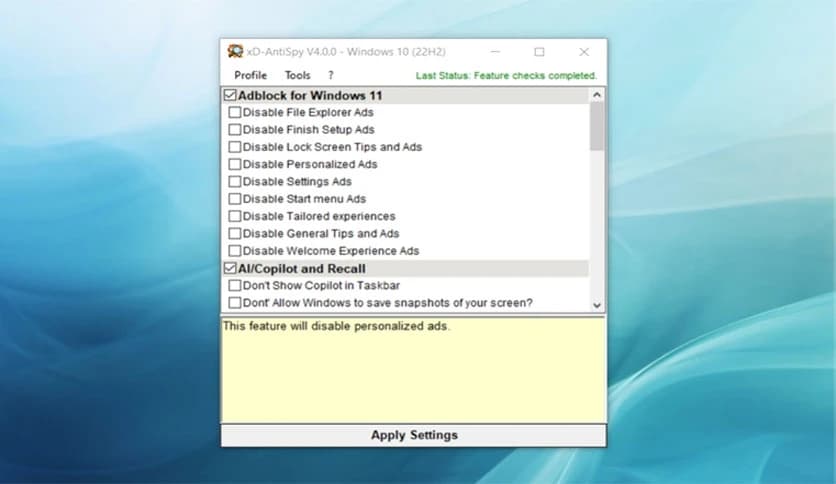This screenshot has width=836, height=484.
Task: Click the scrollbar up arrow in feature list
Action: 597,95
